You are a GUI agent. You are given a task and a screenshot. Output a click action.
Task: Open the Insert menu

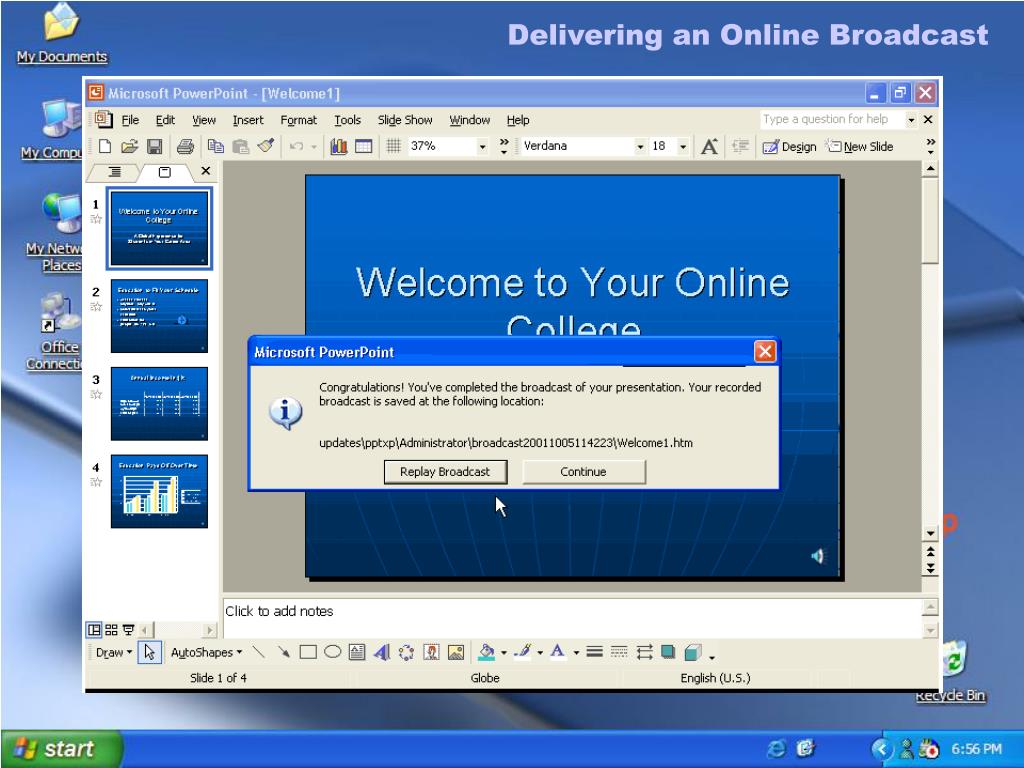(248, 120)
